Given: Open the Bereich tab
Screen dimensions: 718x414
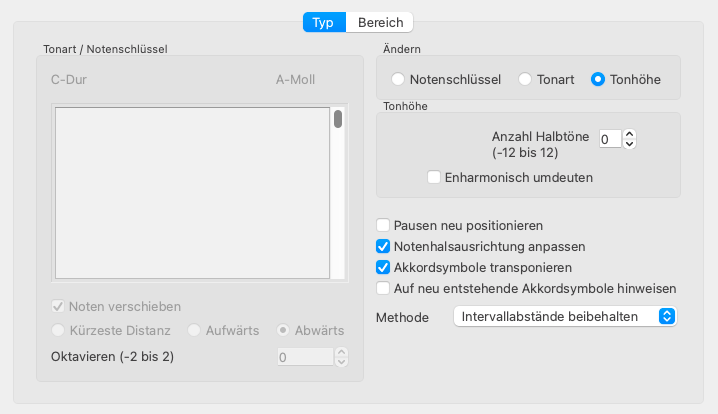Looking at the screenshot, I should (x=379, y=21).
